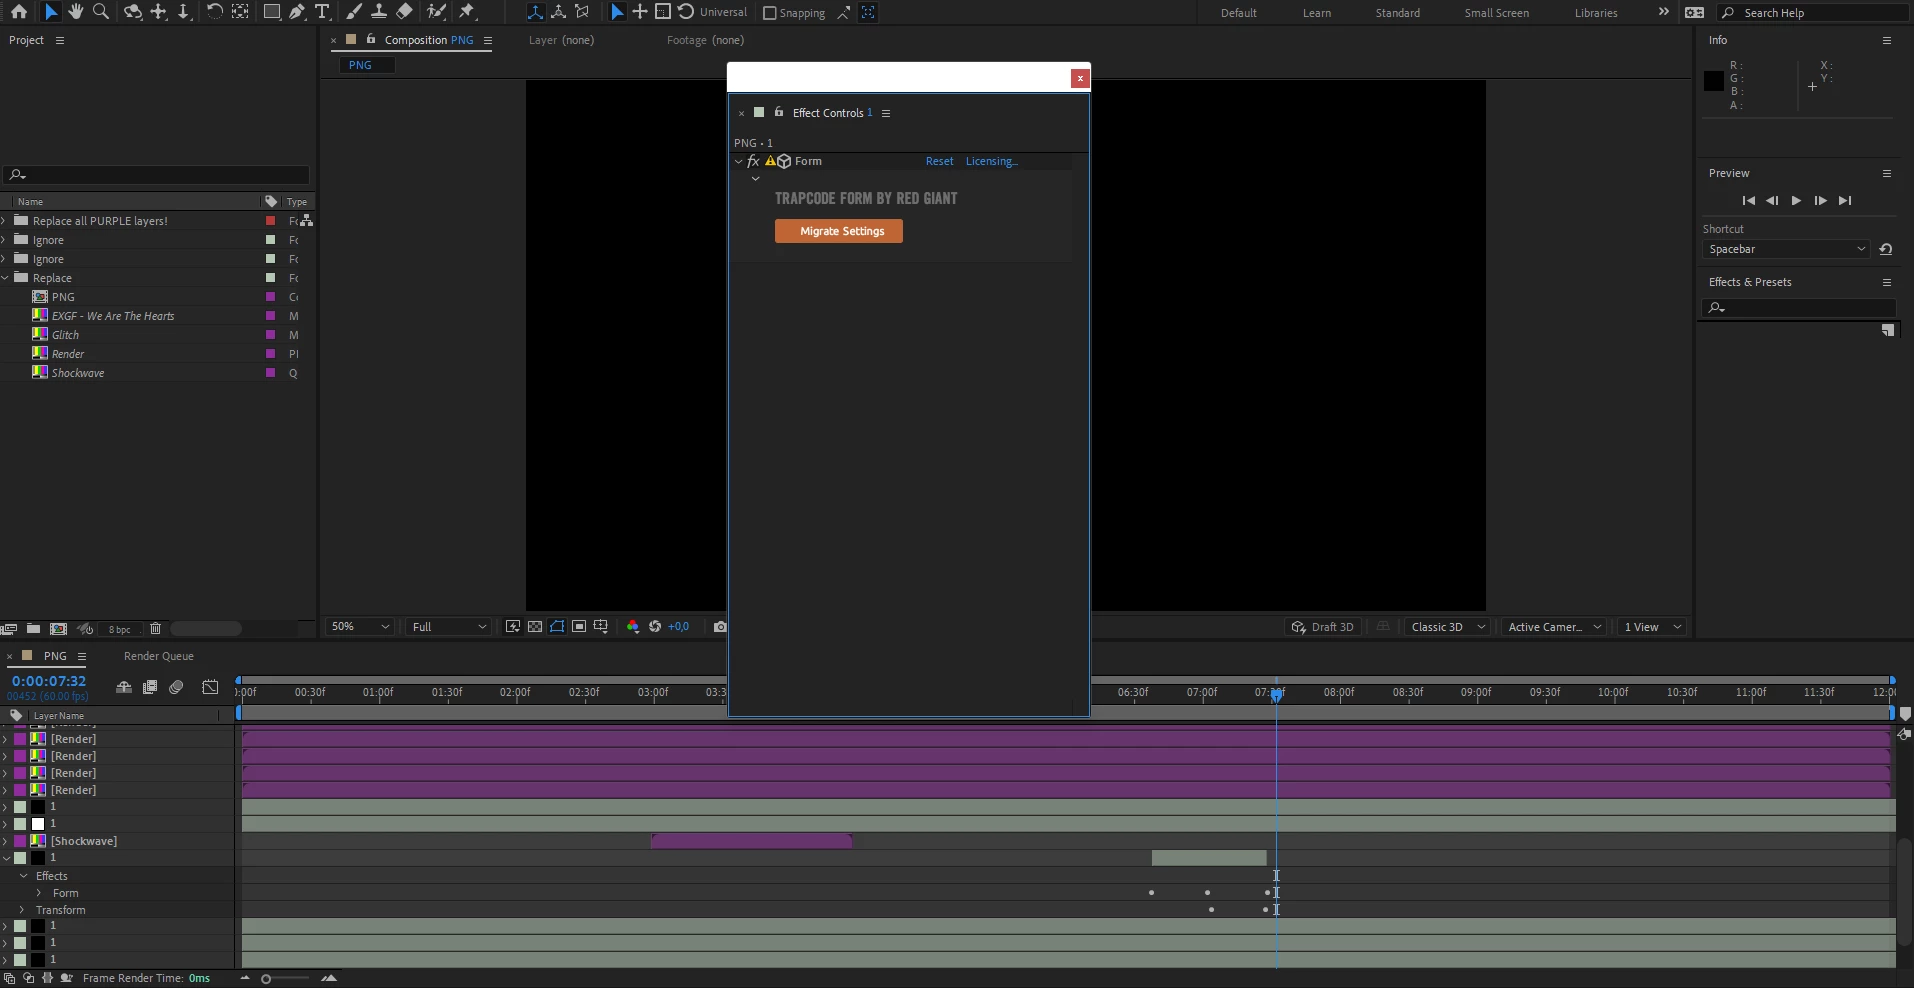Select the Brush tool
This screenshot has width=1914, height=988.
click(x=353, y=12)
